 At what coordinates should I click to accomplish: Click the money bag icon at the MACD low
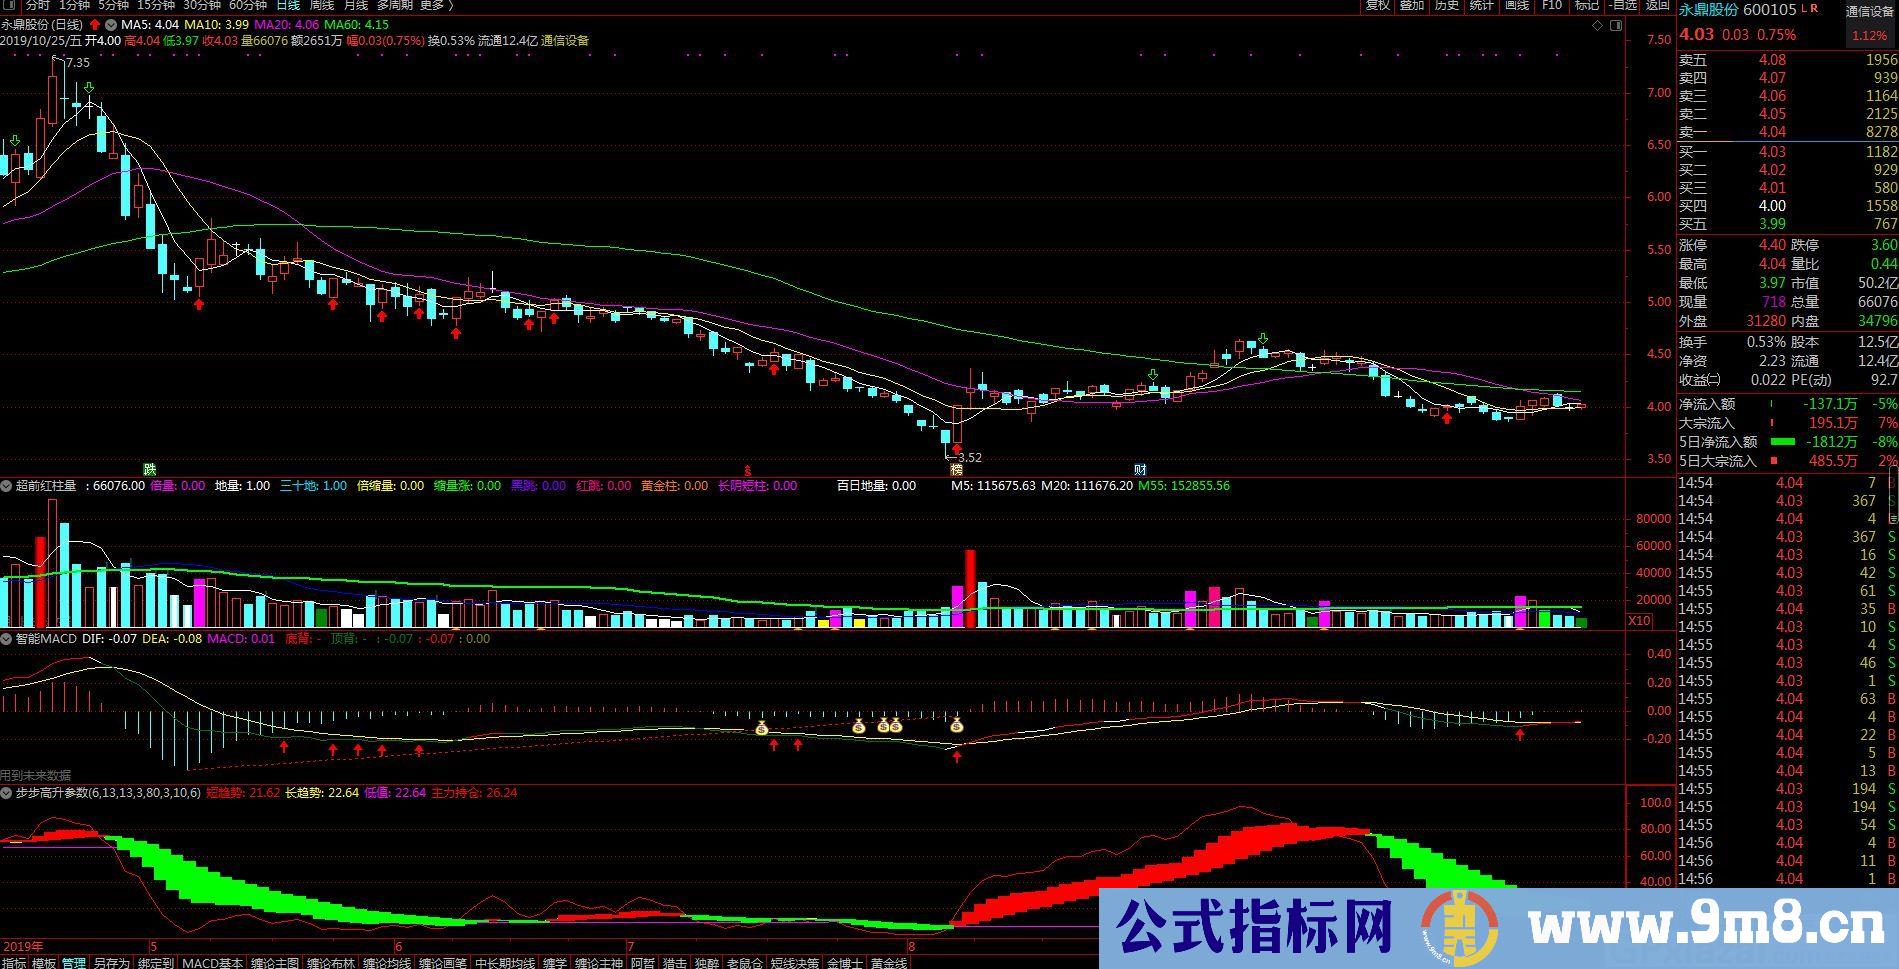coord(957,726)
